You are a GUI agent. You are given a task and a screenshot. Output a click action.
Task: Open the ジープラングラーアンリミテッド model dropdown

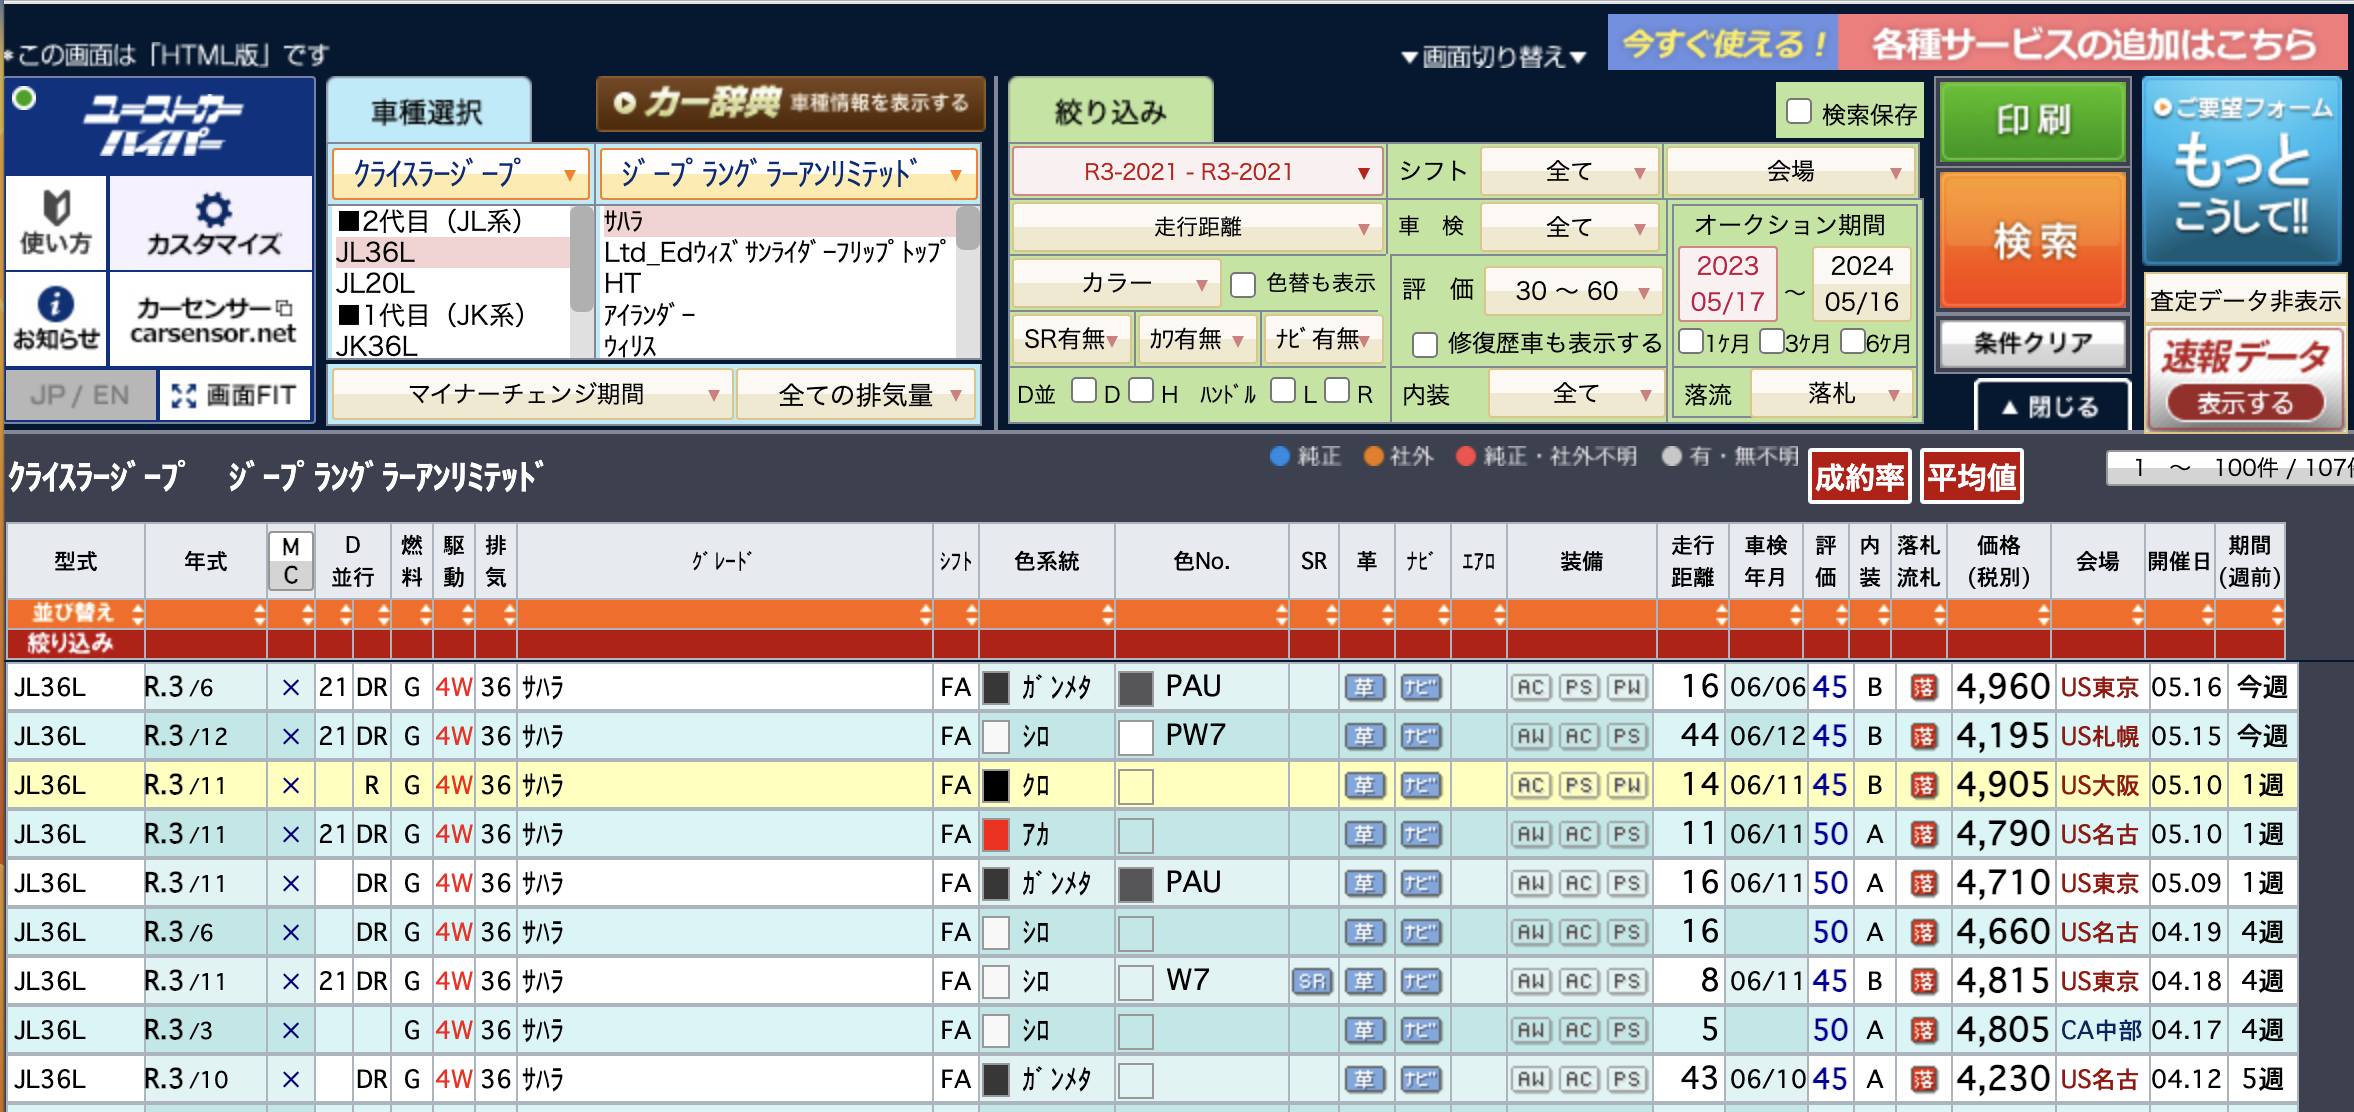point(788,174)
